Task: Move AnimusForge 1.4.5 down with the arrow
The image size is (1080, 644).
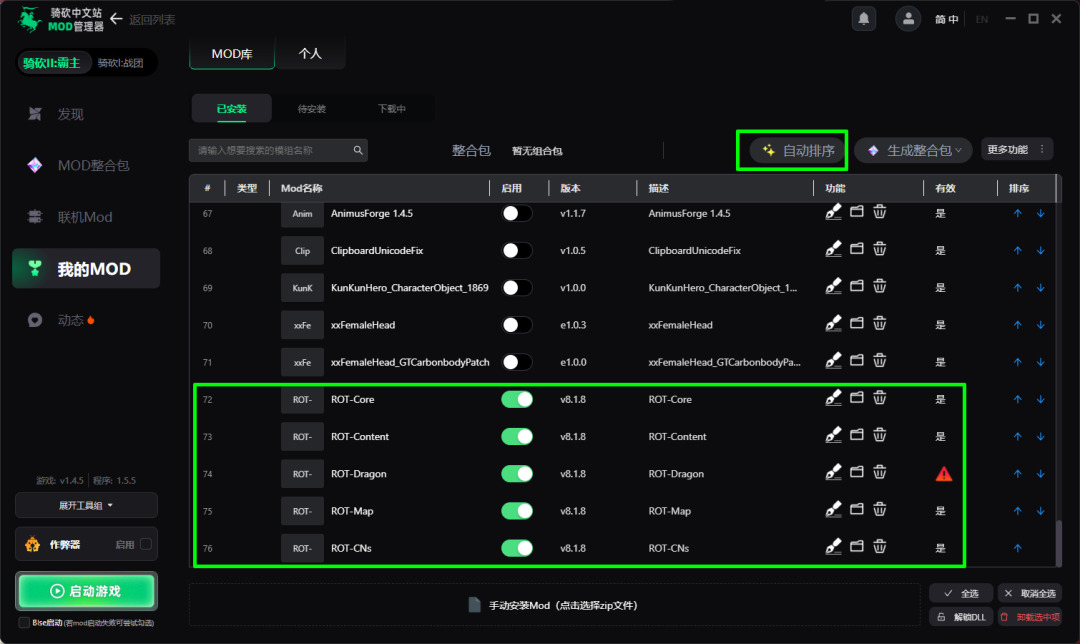Action: coord(1041,214)
